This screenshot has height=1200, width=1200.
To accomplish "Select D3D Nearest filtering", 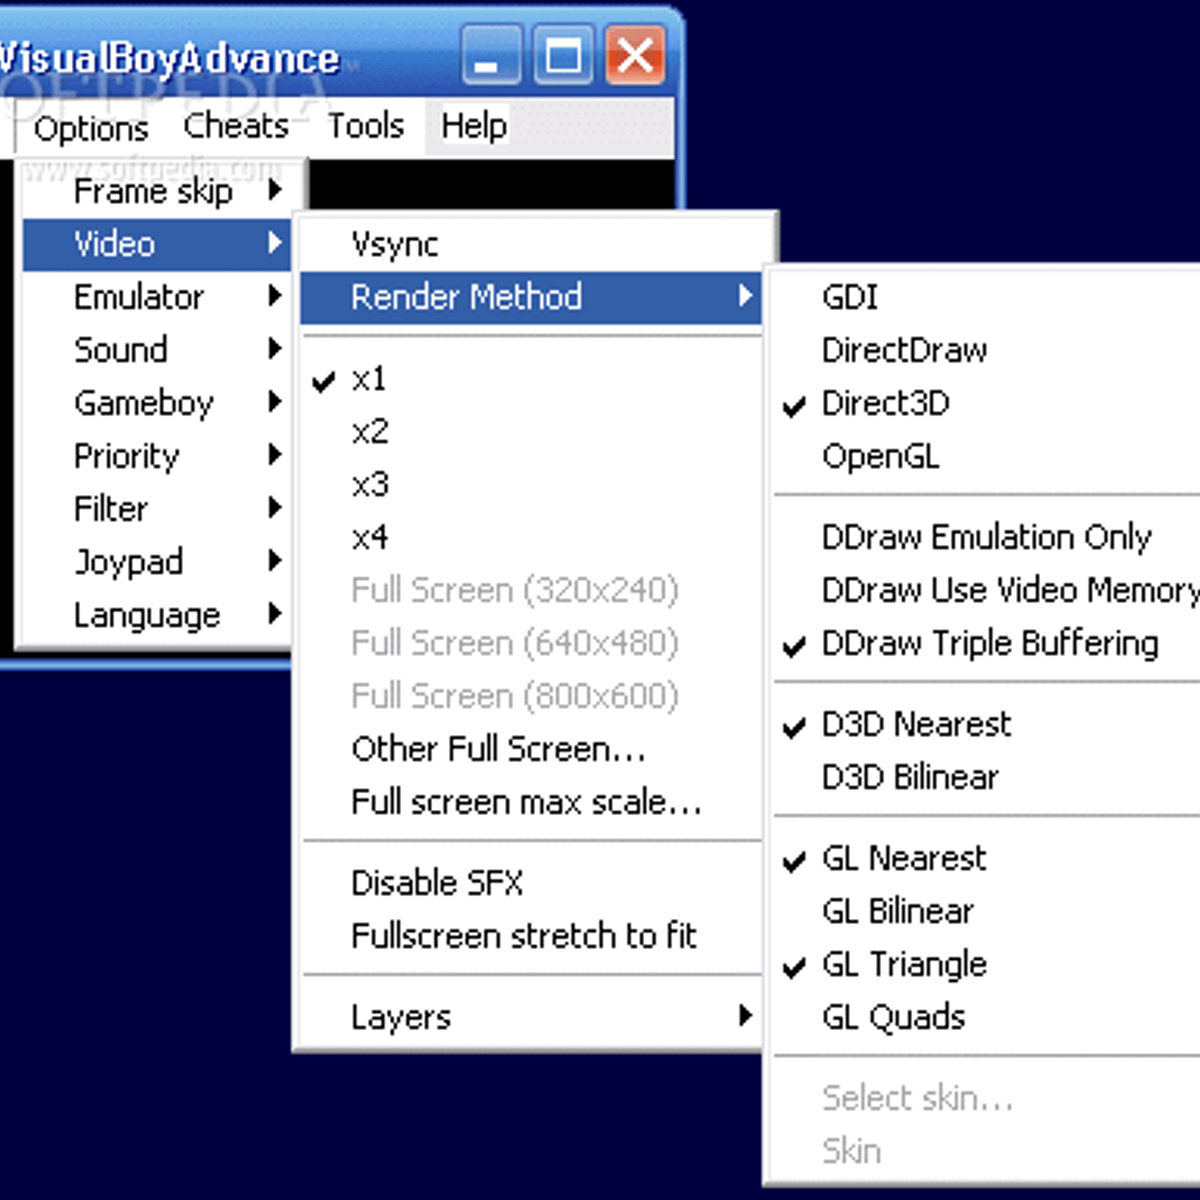I will coord(986,724).
